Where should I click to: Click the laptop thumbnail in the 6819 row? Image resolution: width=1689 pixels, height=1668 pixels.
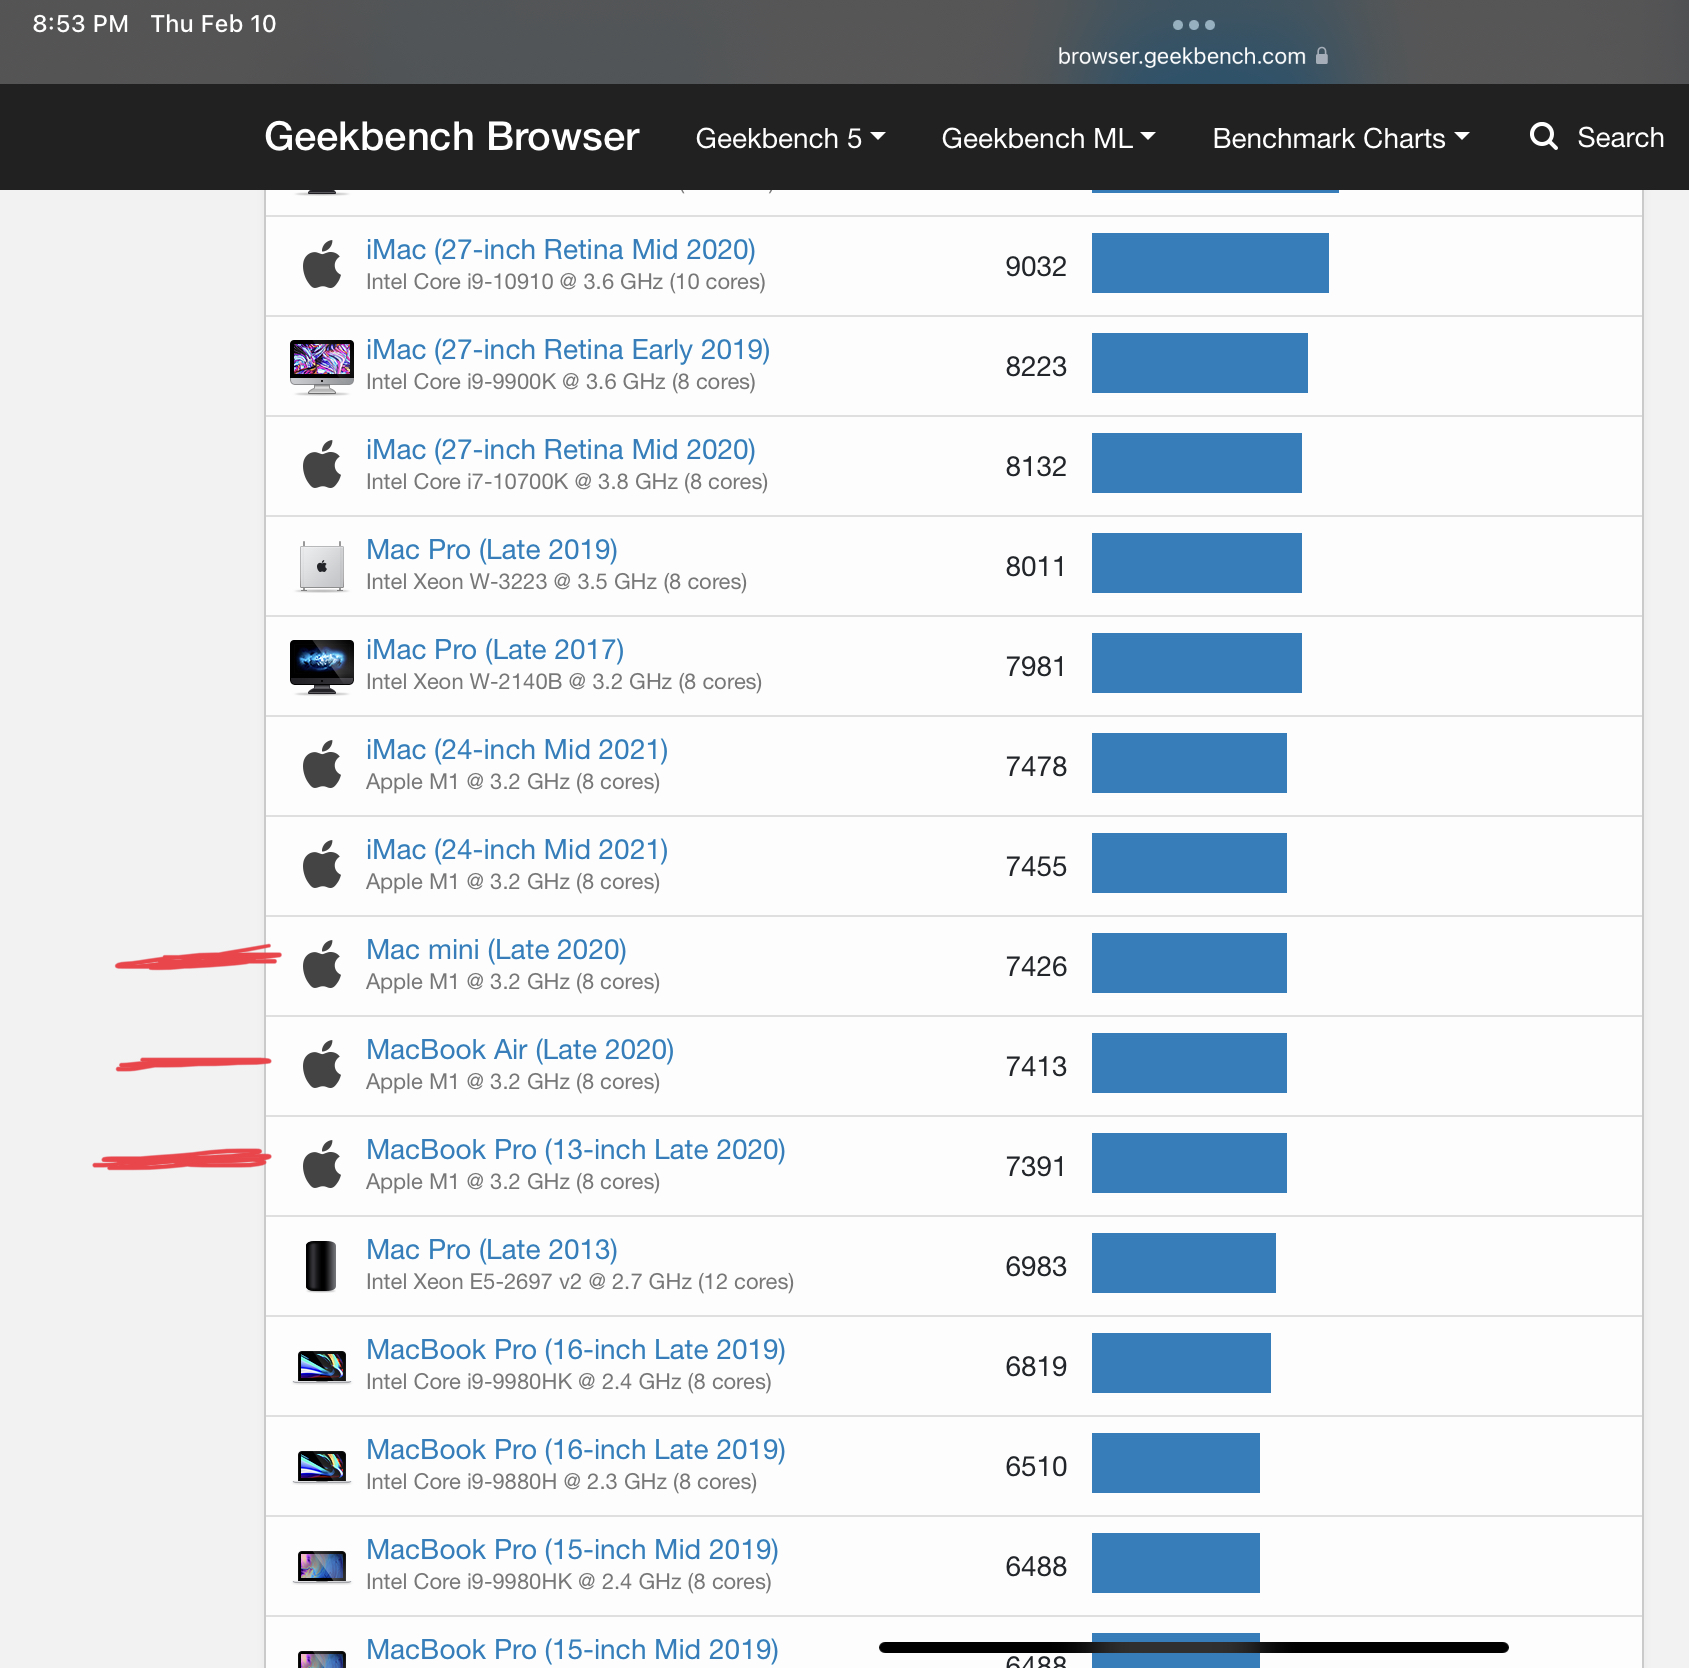pyautogui.click(x=322, y=1366)
